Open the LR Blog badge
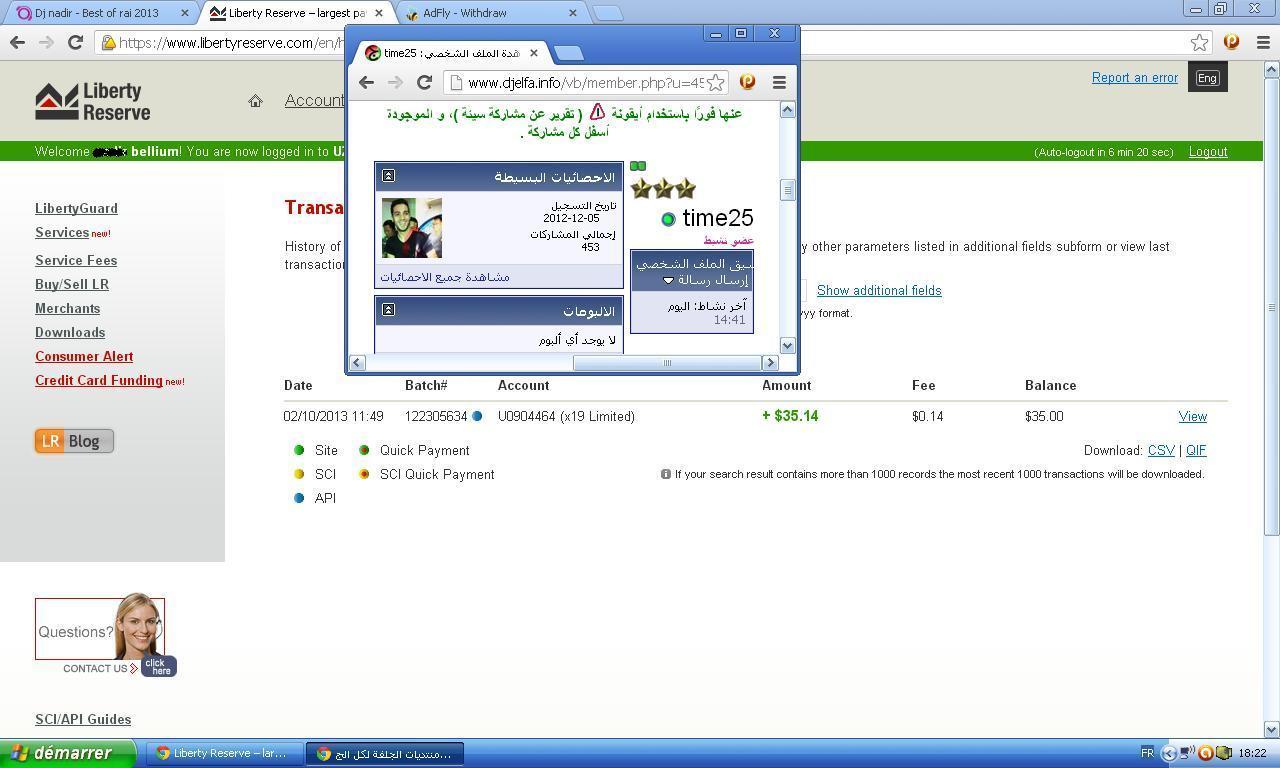The width and height of the screenshot is (1280, 768). 74,441
